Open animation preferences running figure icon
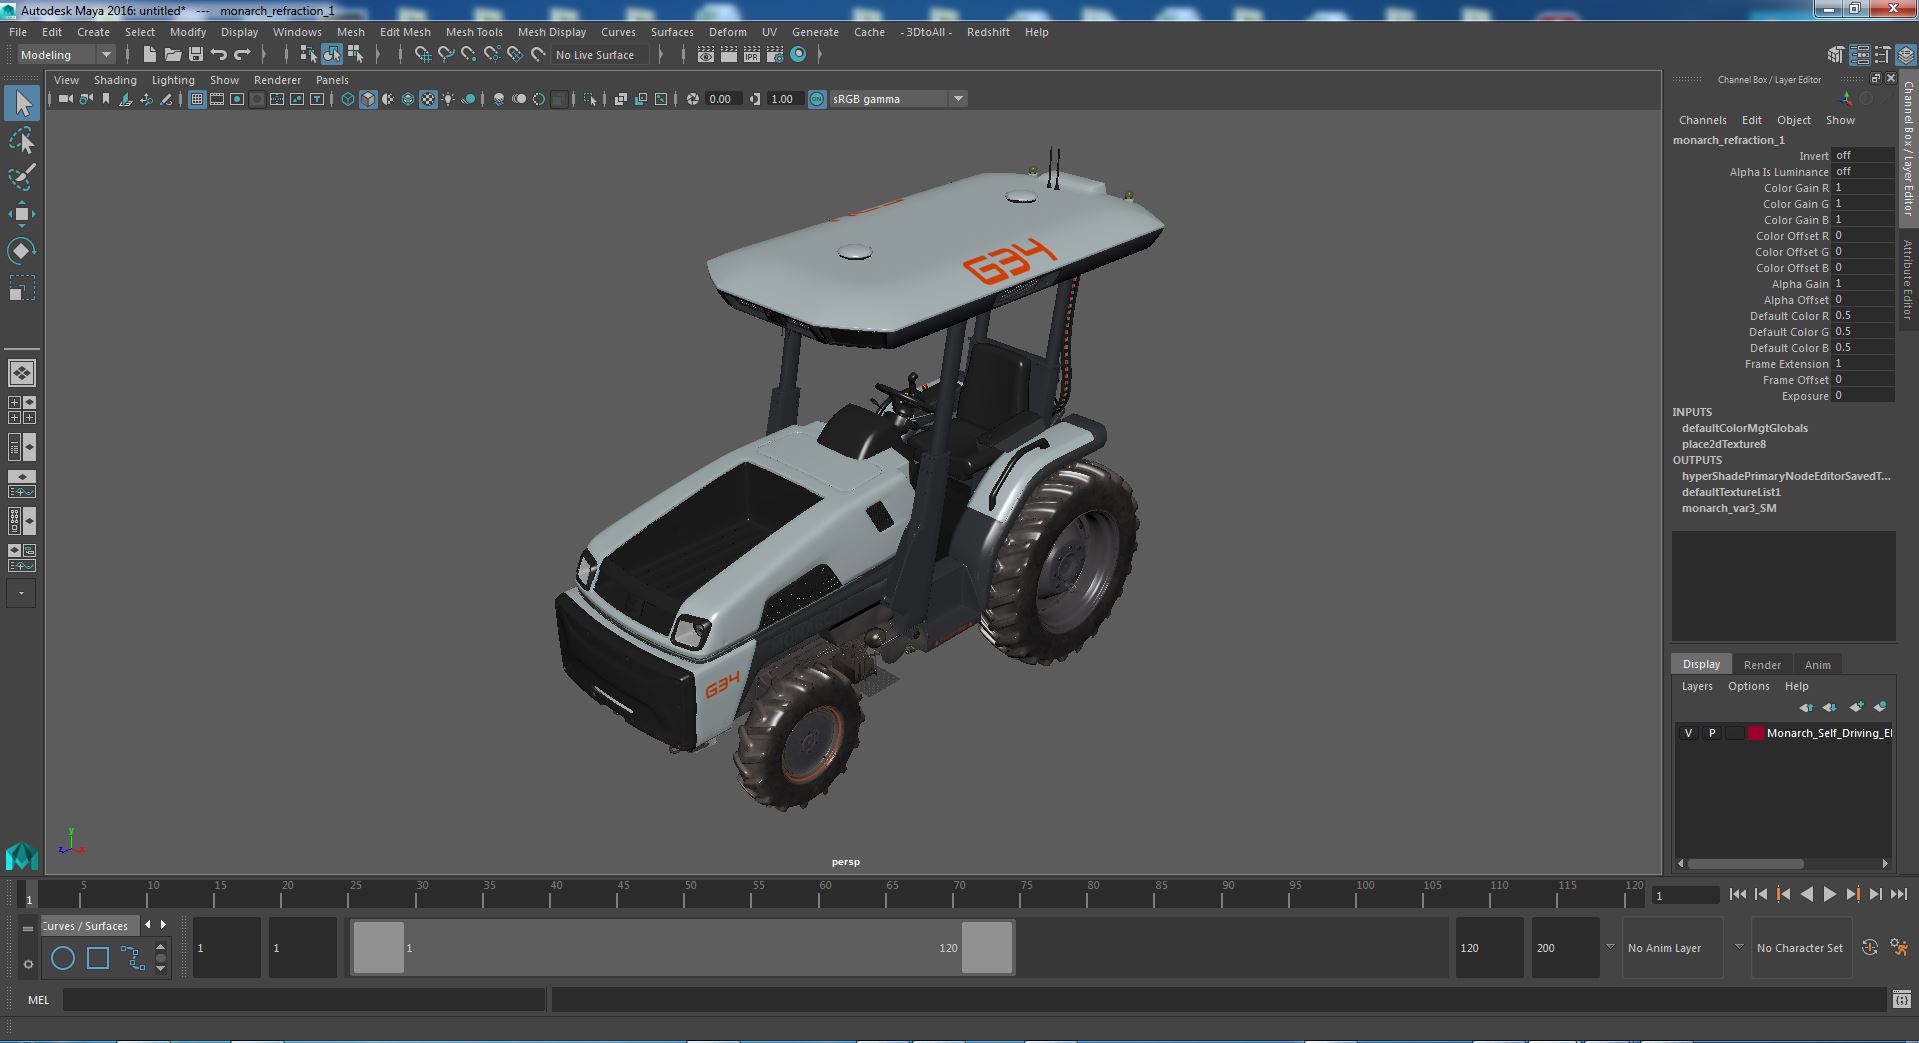Image resolution: width=1919 pixels, height=1043 pixels. pos(1899,947)
